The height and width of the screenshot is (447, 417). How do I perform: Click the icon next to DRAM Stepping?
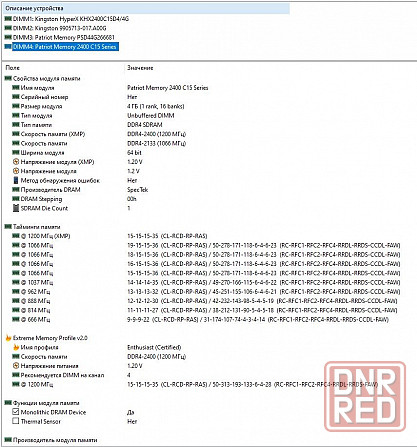coord(16,199)
